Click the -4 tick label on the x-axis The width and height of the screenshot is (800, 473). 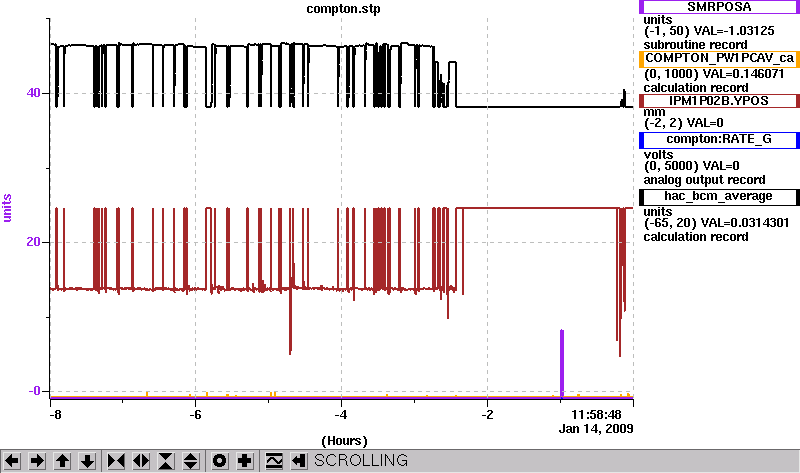(x=341, y=414)
